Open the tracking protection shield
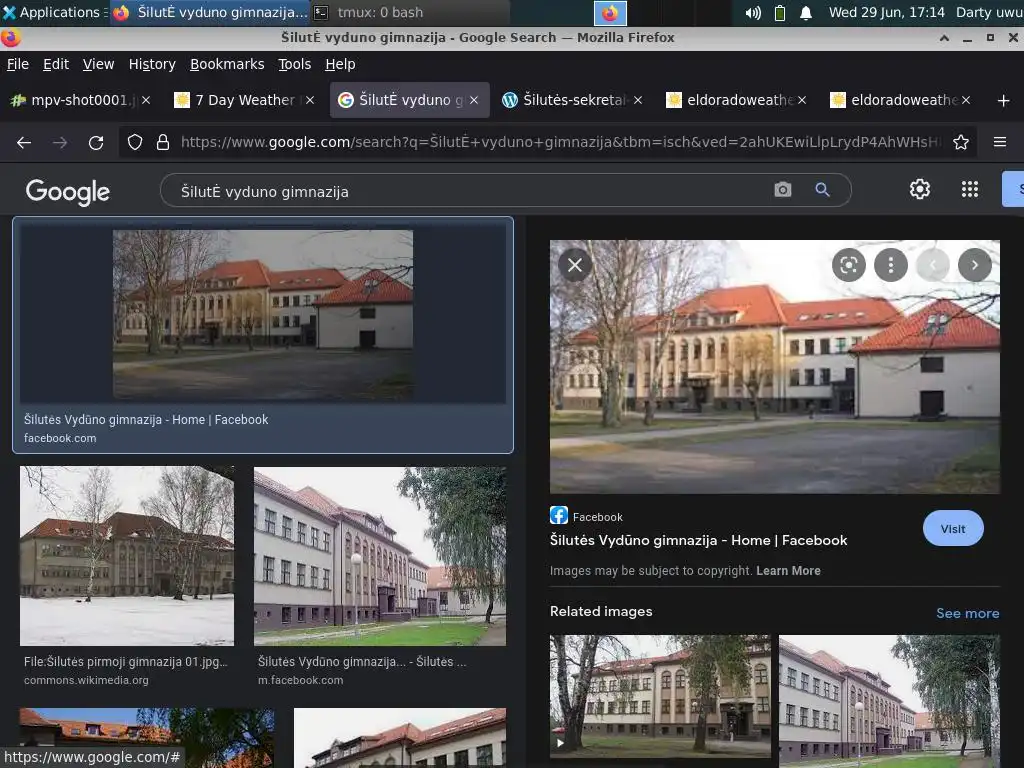This screenshot has height=768, width=1024. [x=135, y=142]
